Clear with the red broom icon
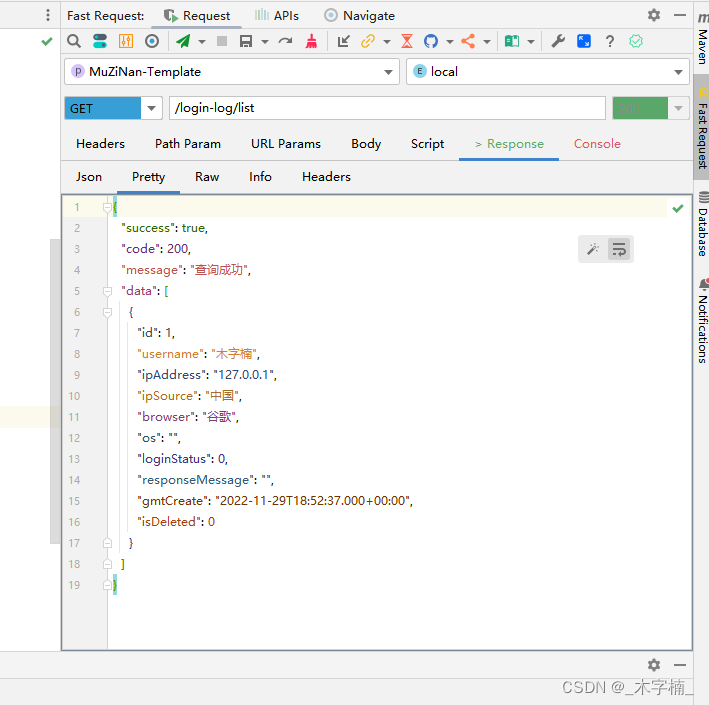709x705 pixels. point(311,41)
